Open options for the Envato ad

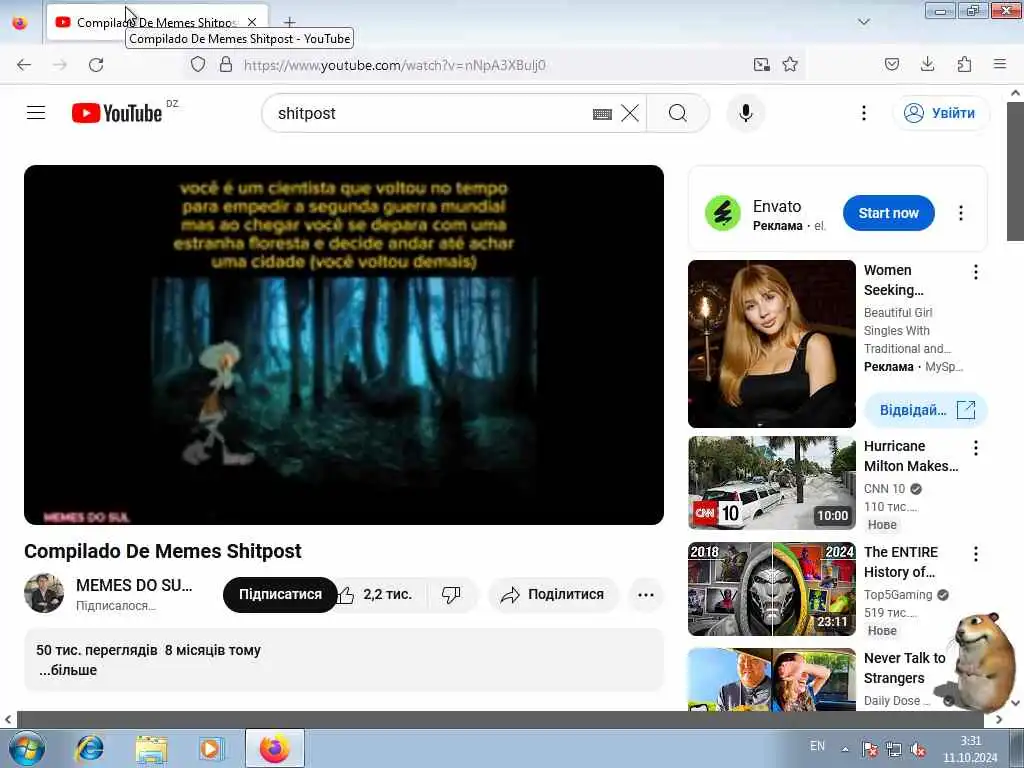(961, 213)
